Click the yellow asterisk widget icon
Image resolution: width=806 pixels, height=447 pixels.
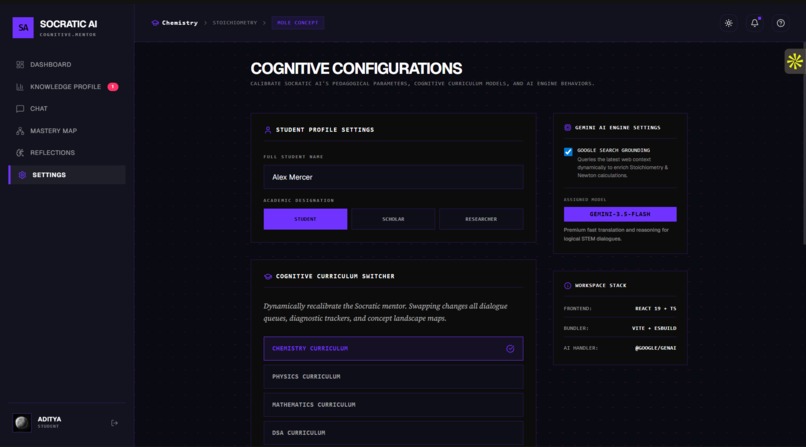pyautogui.click(x=795, y=61)
